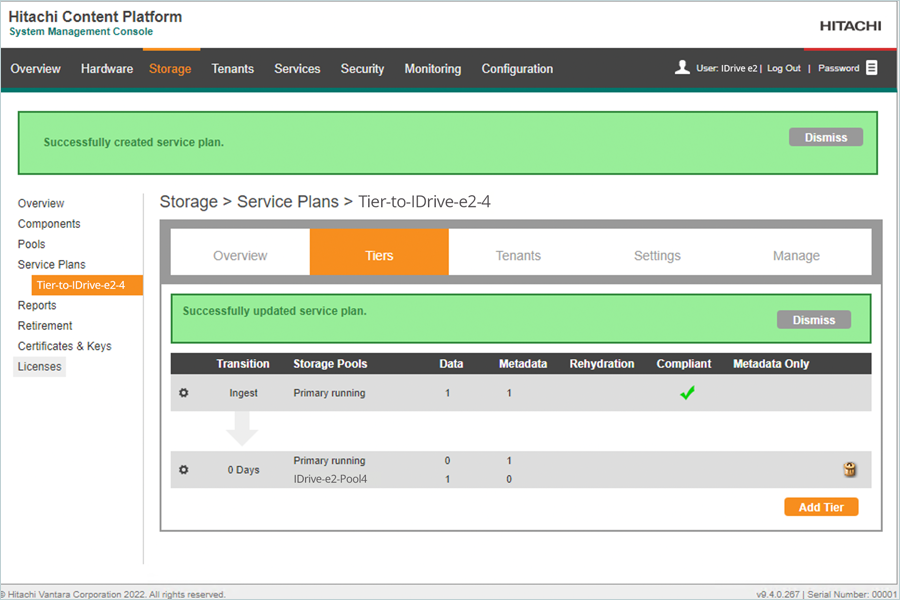Click the gear icon in the Ingest tier row
900x600 pixels.
pyautogui.click(x=183, y=393)
